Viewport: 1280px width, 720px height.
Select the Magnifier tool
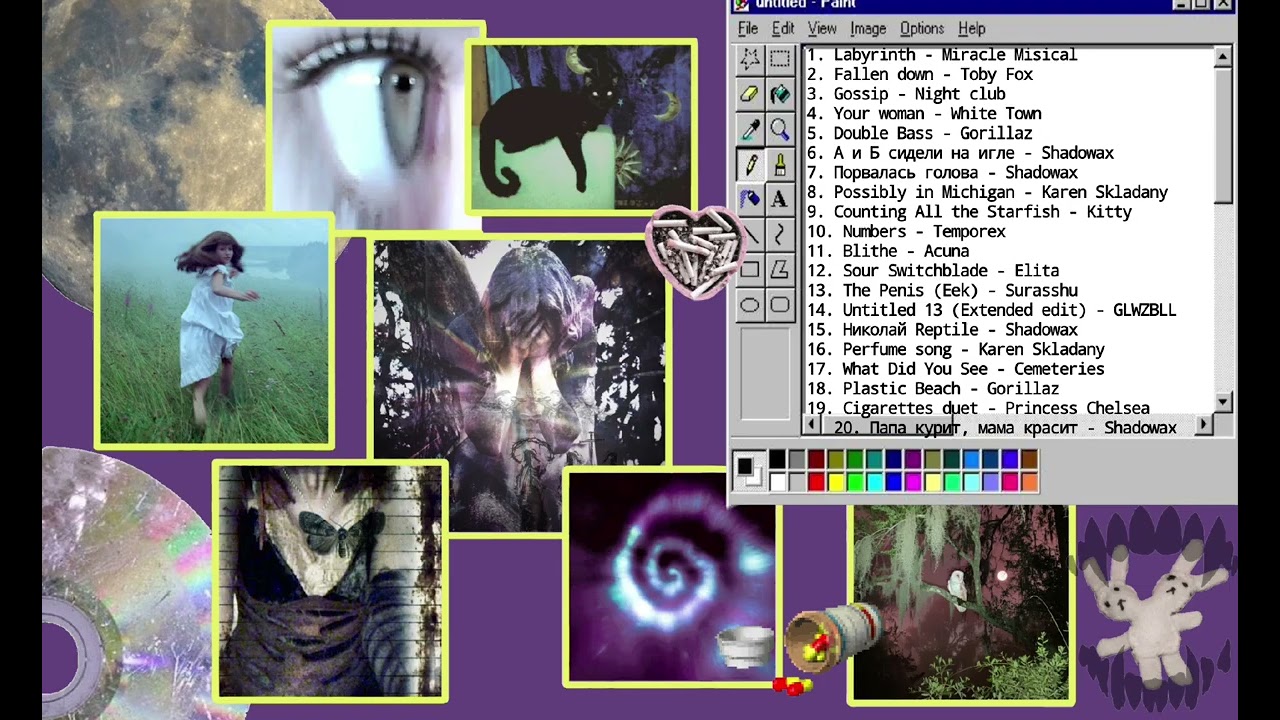point(780,129)
